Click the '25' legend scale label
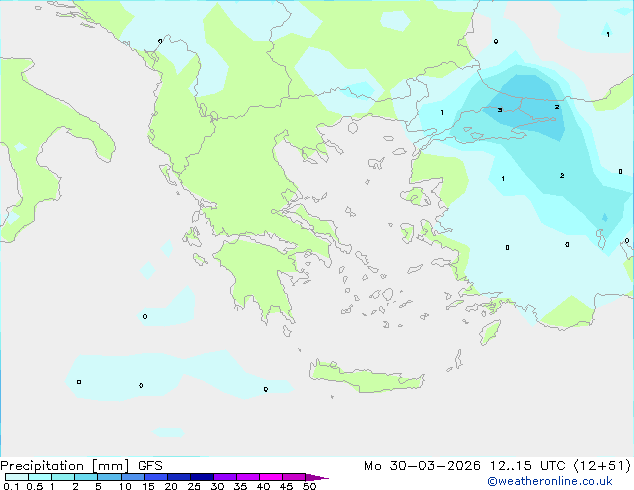The width and height of the screenshot is (634, 490). [x=194, y=486]
